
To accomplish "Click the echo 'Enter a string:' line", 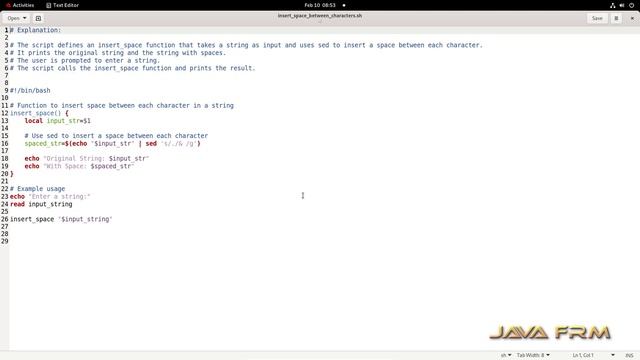I will click(x=50, y=196).
